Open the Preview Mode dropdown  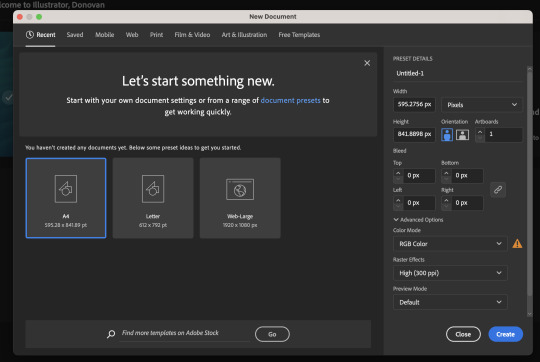(x=450, y=302)
